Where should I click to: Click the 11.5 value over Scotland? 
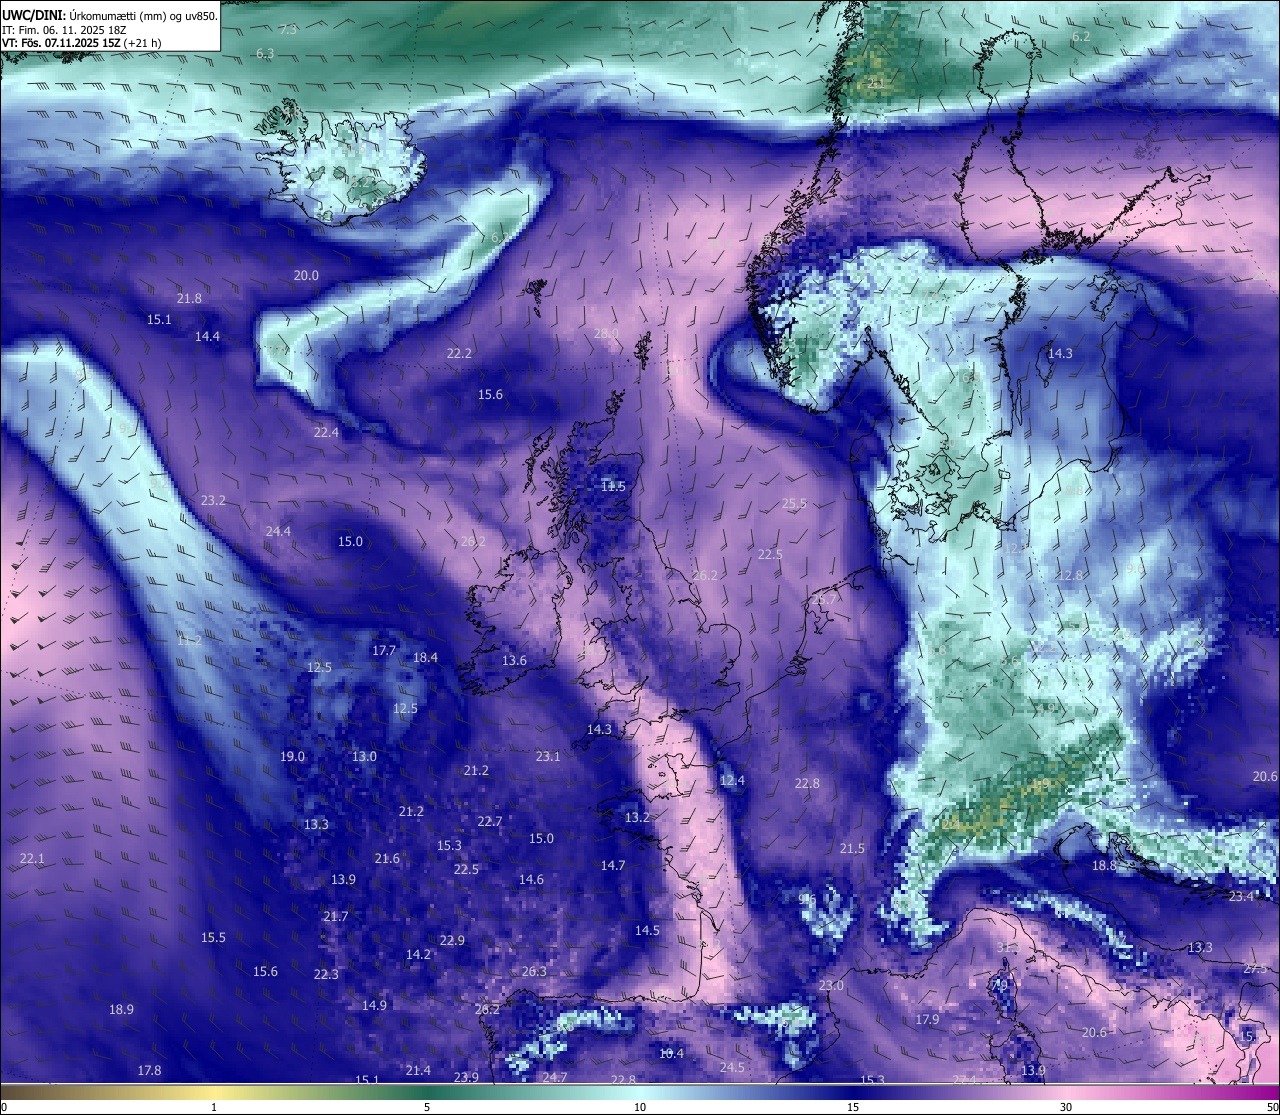[x=613, y=486]
